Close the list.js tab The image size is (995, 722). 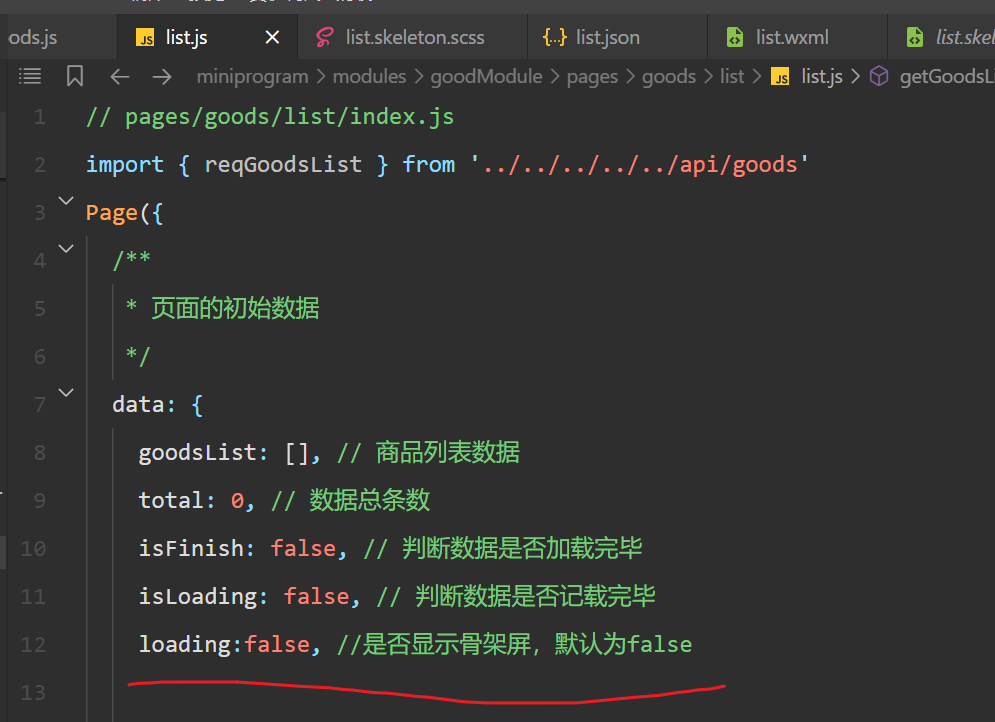[272, 38]
